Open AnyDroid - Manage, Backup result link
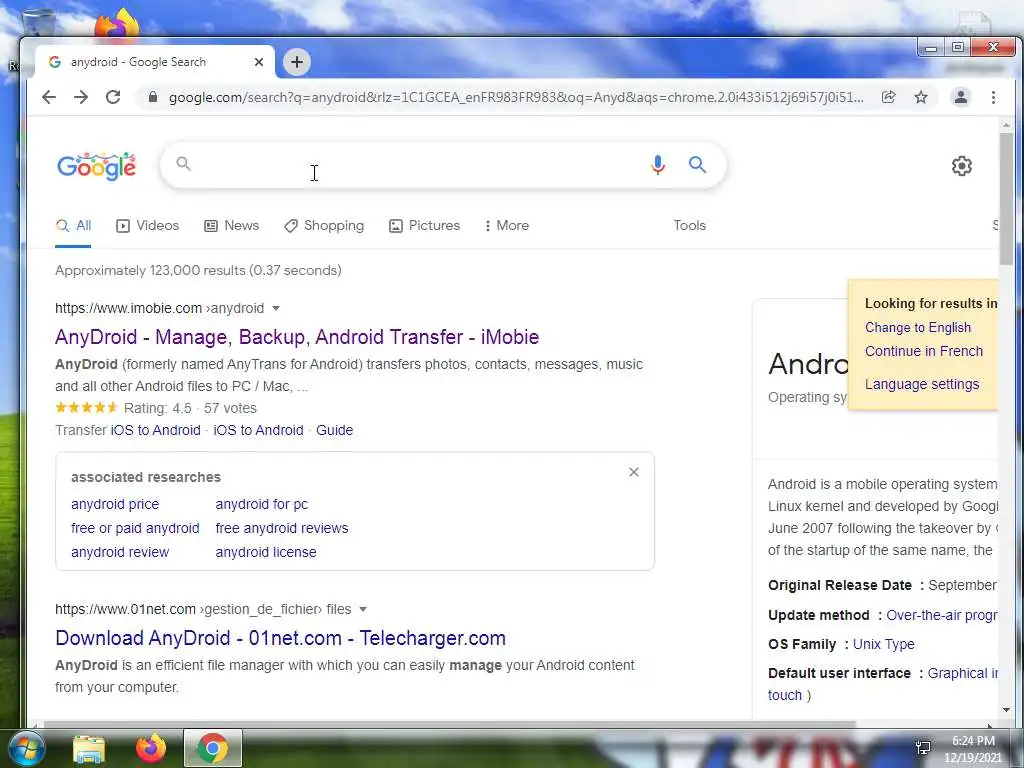 pos(297,337)
